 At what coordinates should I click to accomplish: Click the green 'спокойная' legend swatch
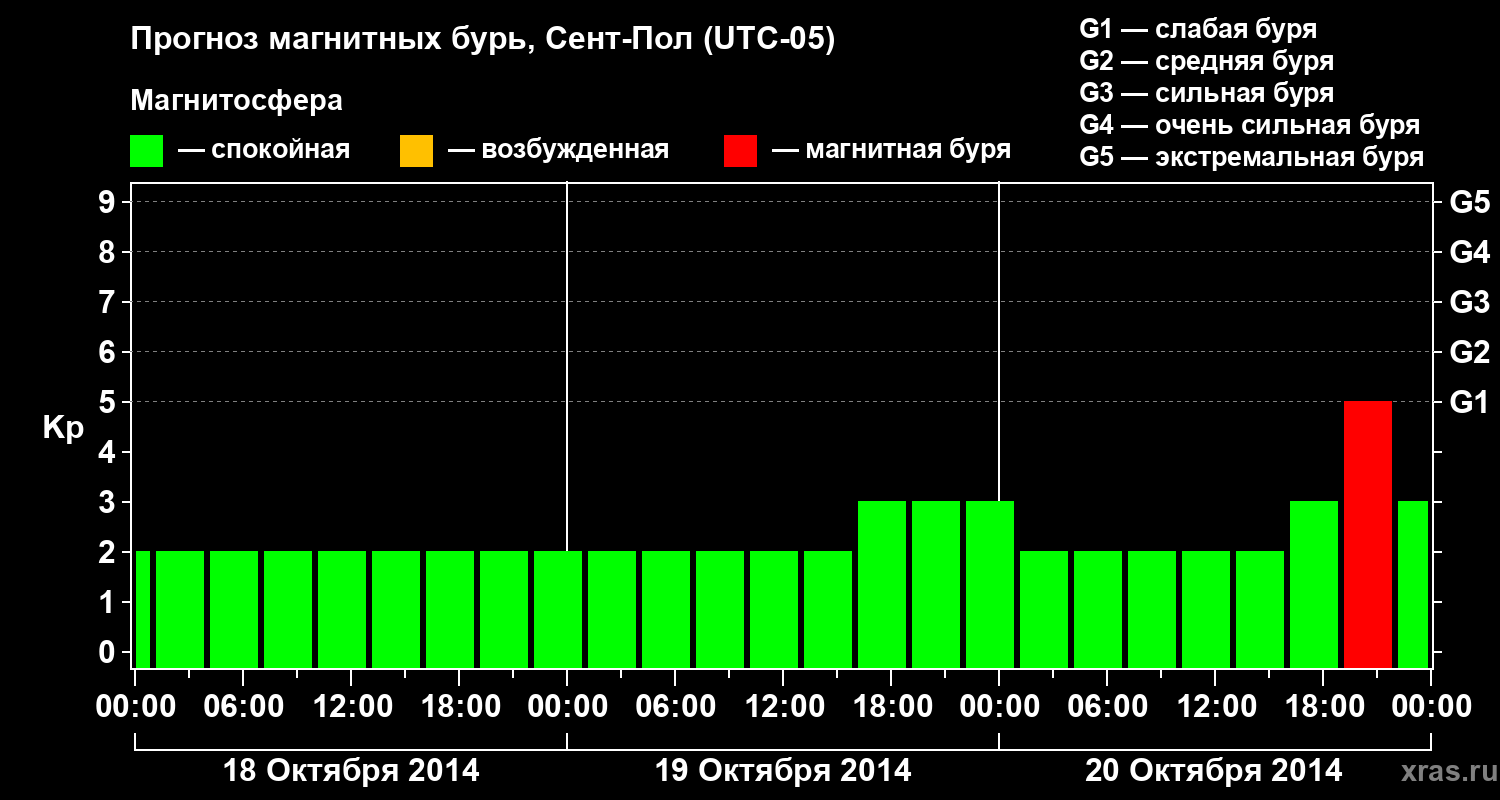point(146,151)
